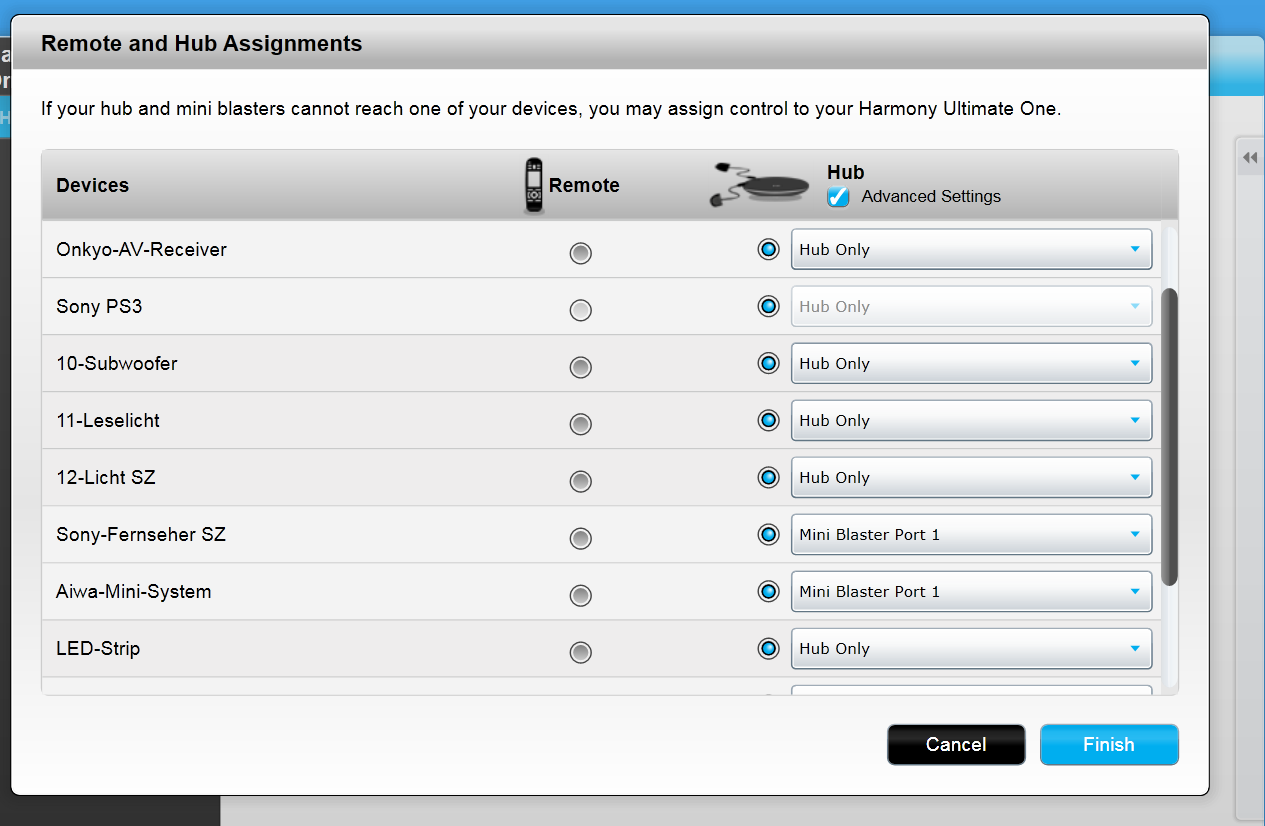
Task: Click the remote control icon in header
Action: 534,185
